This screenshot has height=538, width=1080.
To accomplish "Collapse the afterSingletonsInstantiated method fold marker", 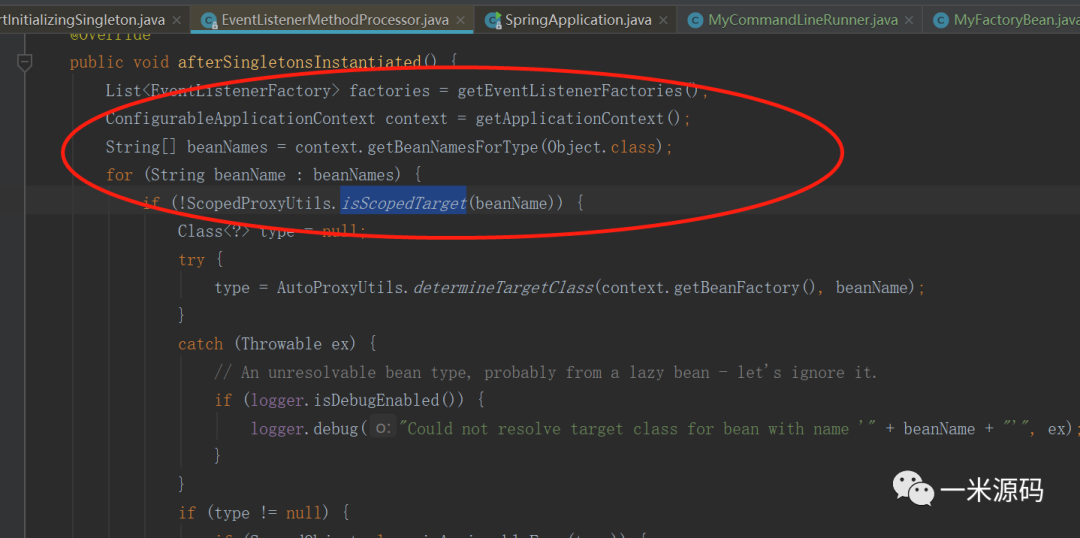I will pyautogui.click(x=24, y=62).
